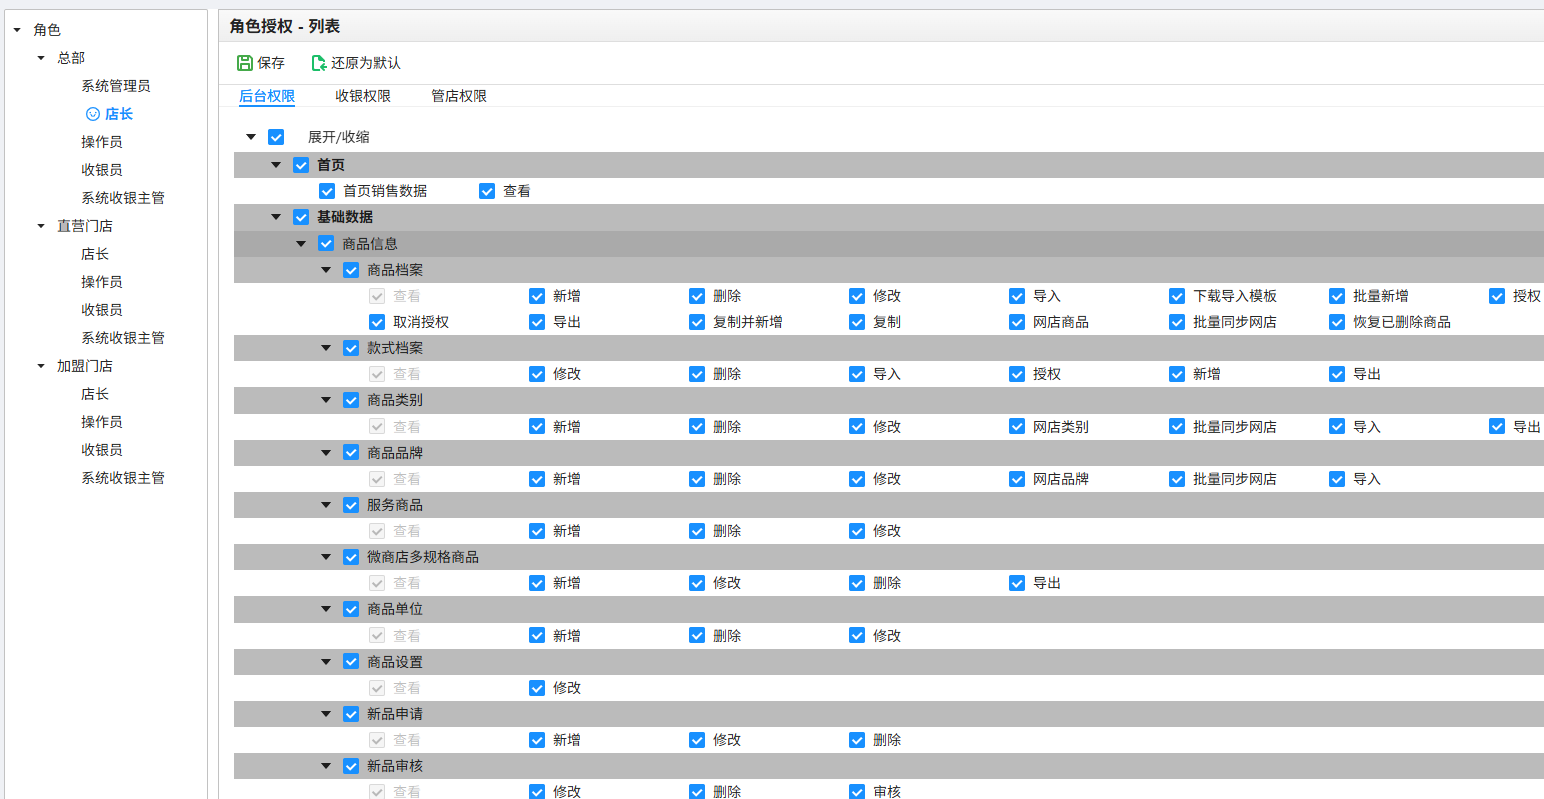Select 收银员 under 总部

(x=102, y=170)
